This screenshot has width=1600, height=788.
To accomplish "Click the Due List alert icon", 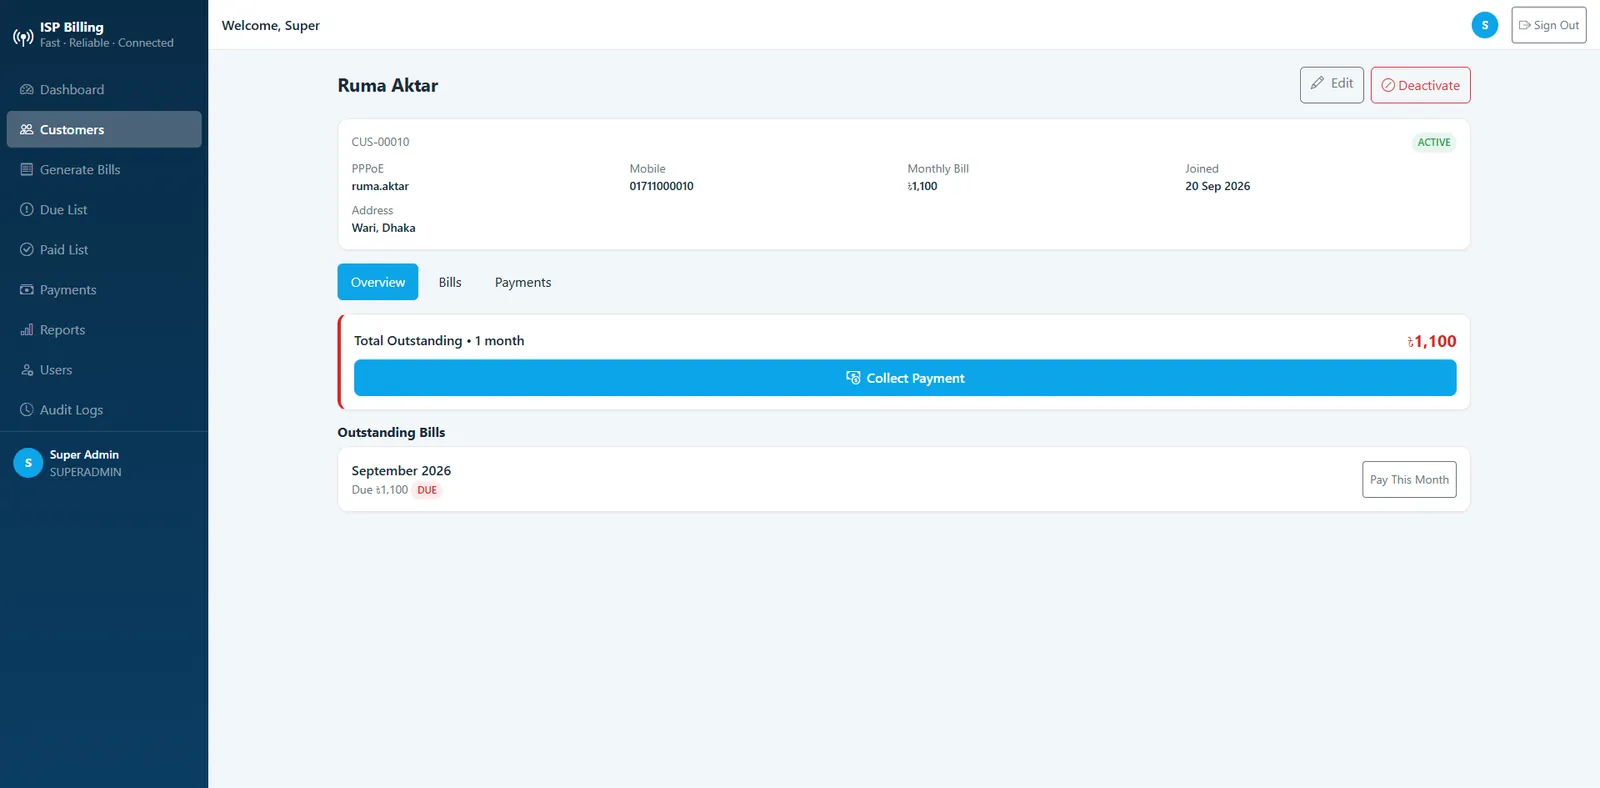I will [27, 210].
